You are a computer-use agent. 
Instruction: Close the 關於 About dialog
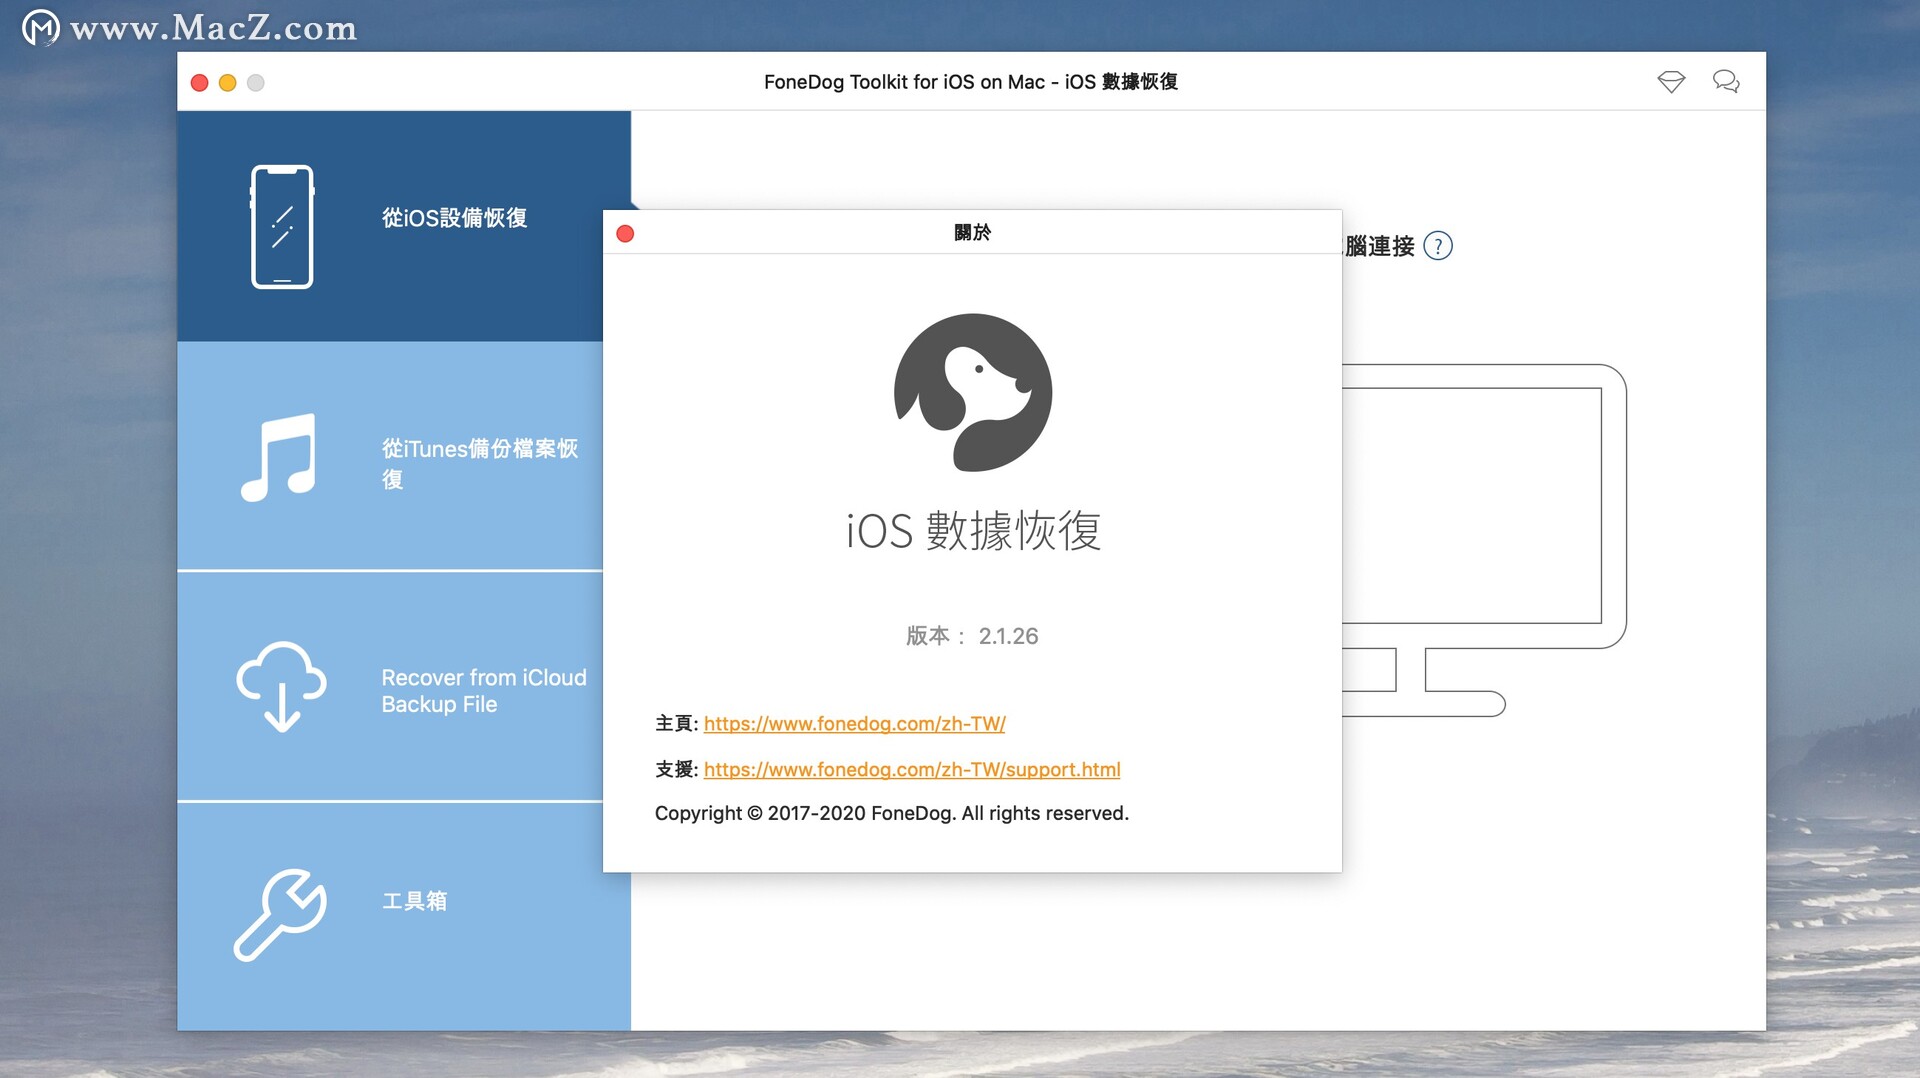point(625,234)
